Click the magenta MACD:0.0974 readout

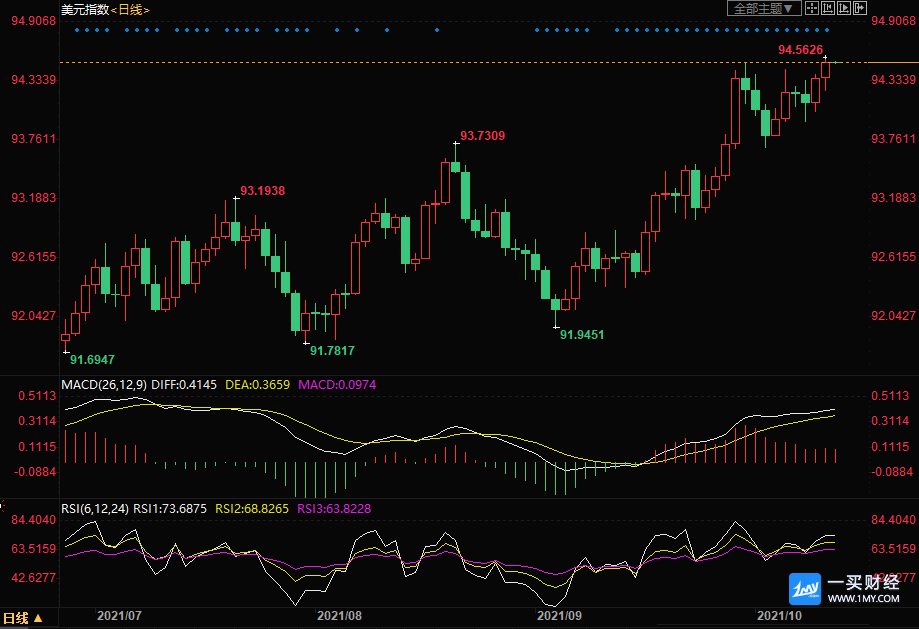click(337, 385)
